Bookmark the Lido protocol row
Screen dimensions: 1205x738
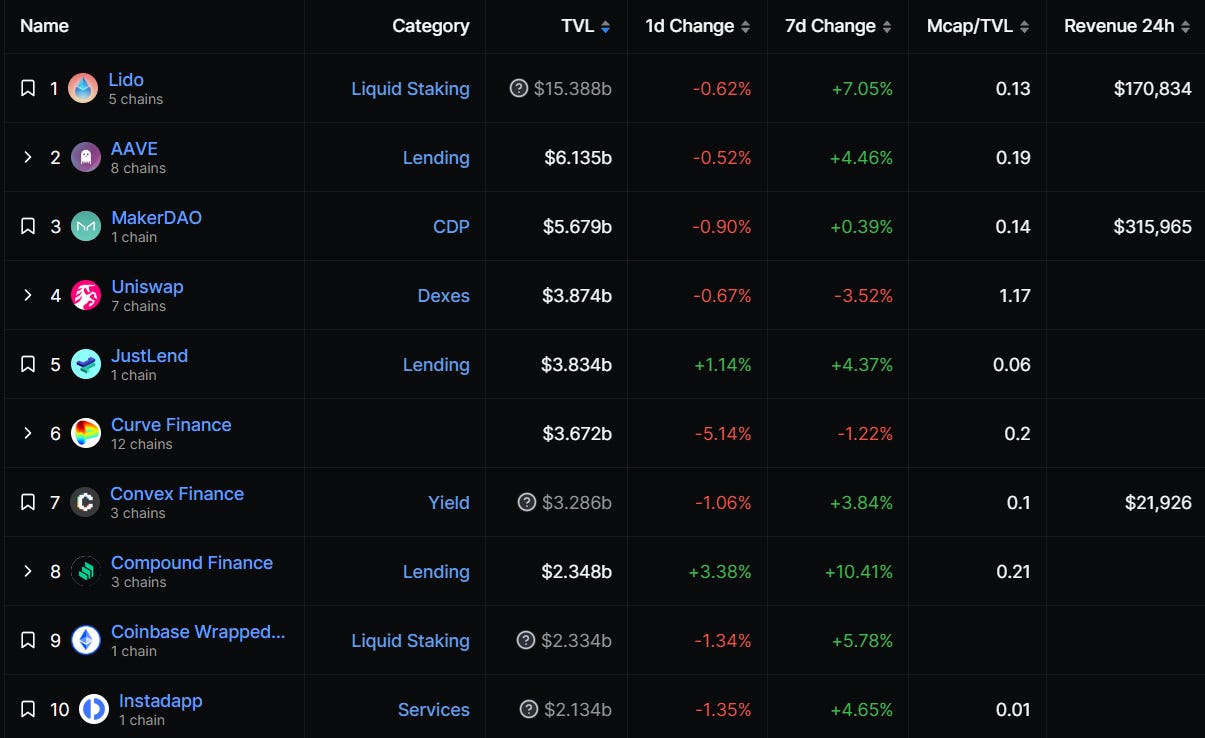(x=28, y=88)
